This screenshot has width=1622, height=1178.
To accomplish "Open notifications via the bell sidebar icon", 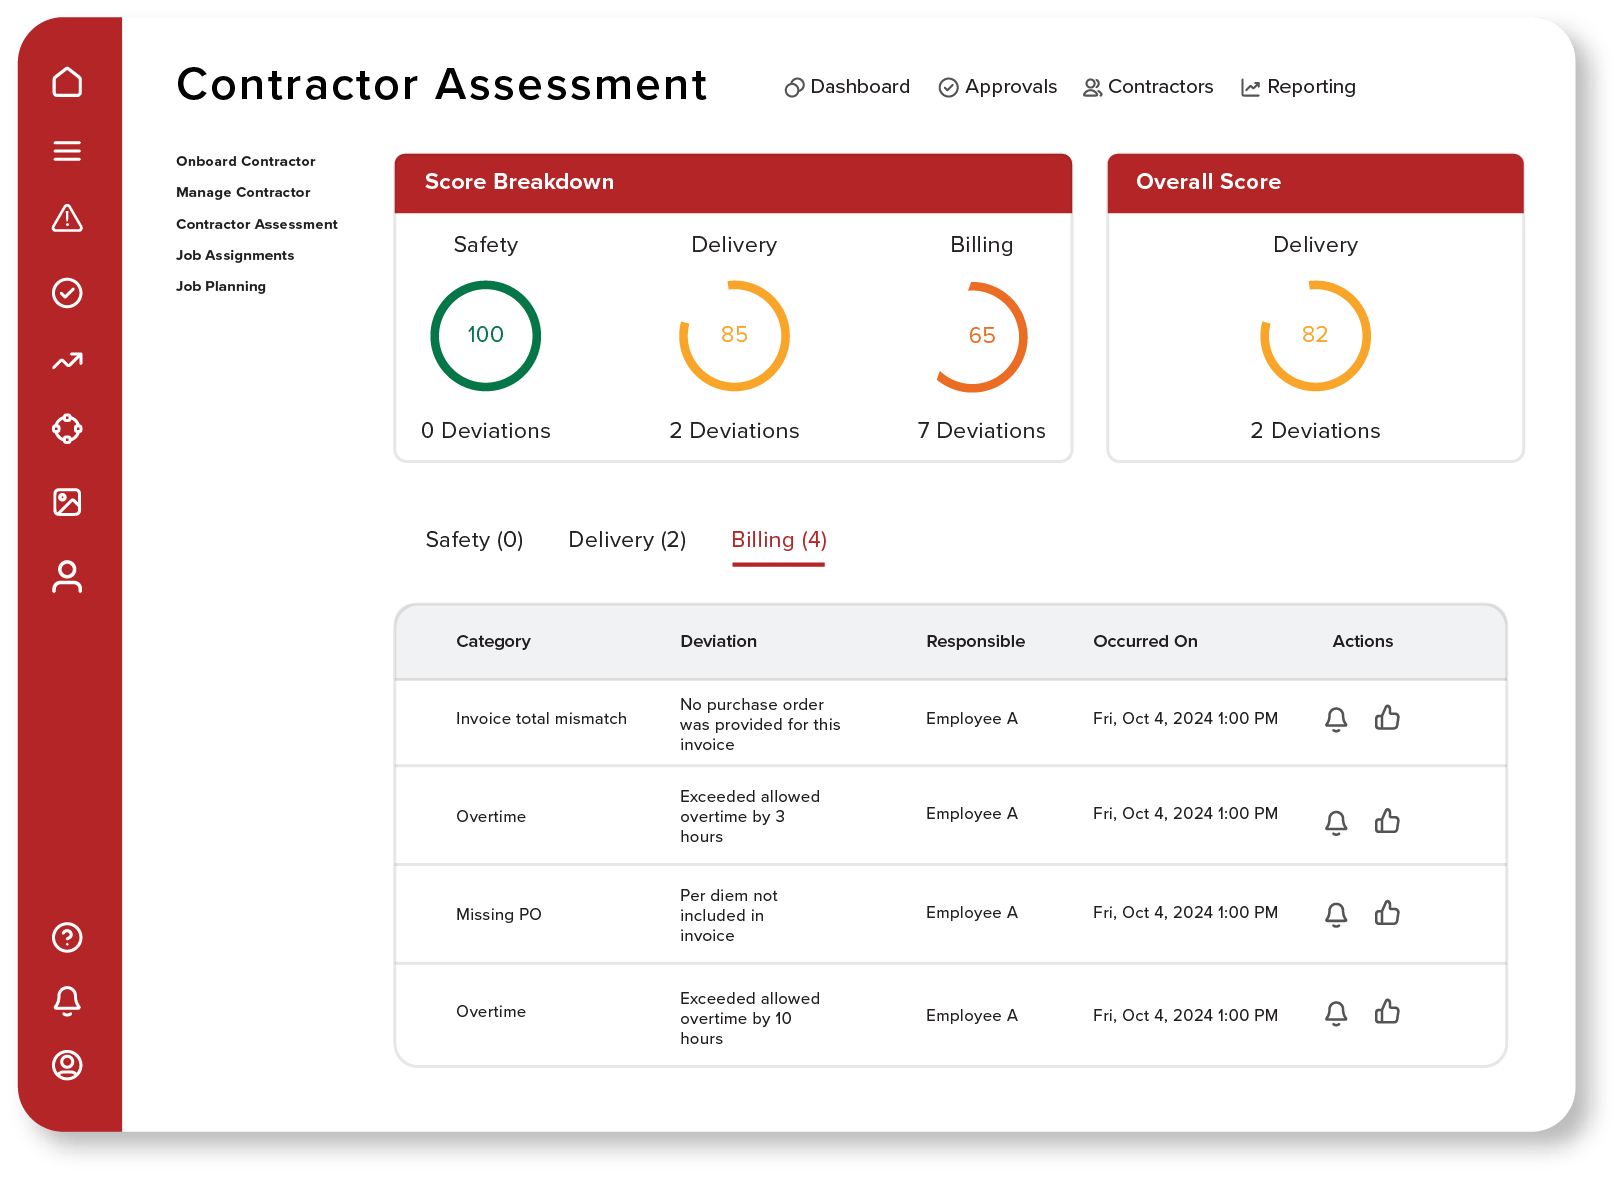I will point(67,1002).
